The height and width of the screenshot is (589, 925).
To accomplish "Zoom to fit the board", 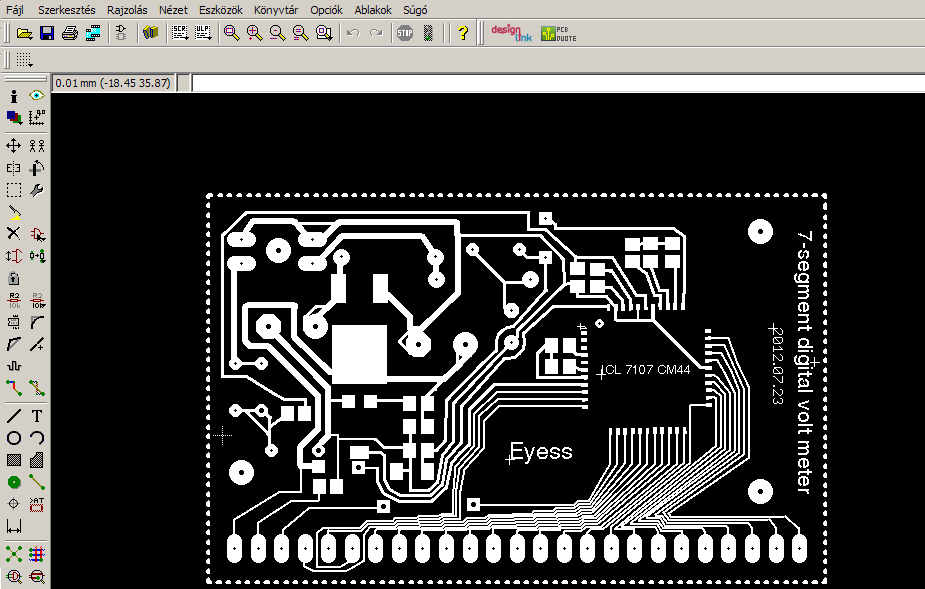I will coord(232,33).
